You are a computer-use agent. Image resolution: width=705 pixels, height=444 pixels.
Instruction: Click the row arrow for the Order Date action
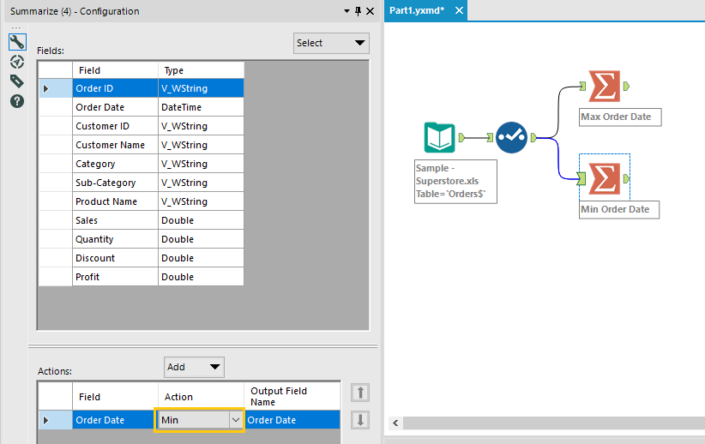[45, 420]
